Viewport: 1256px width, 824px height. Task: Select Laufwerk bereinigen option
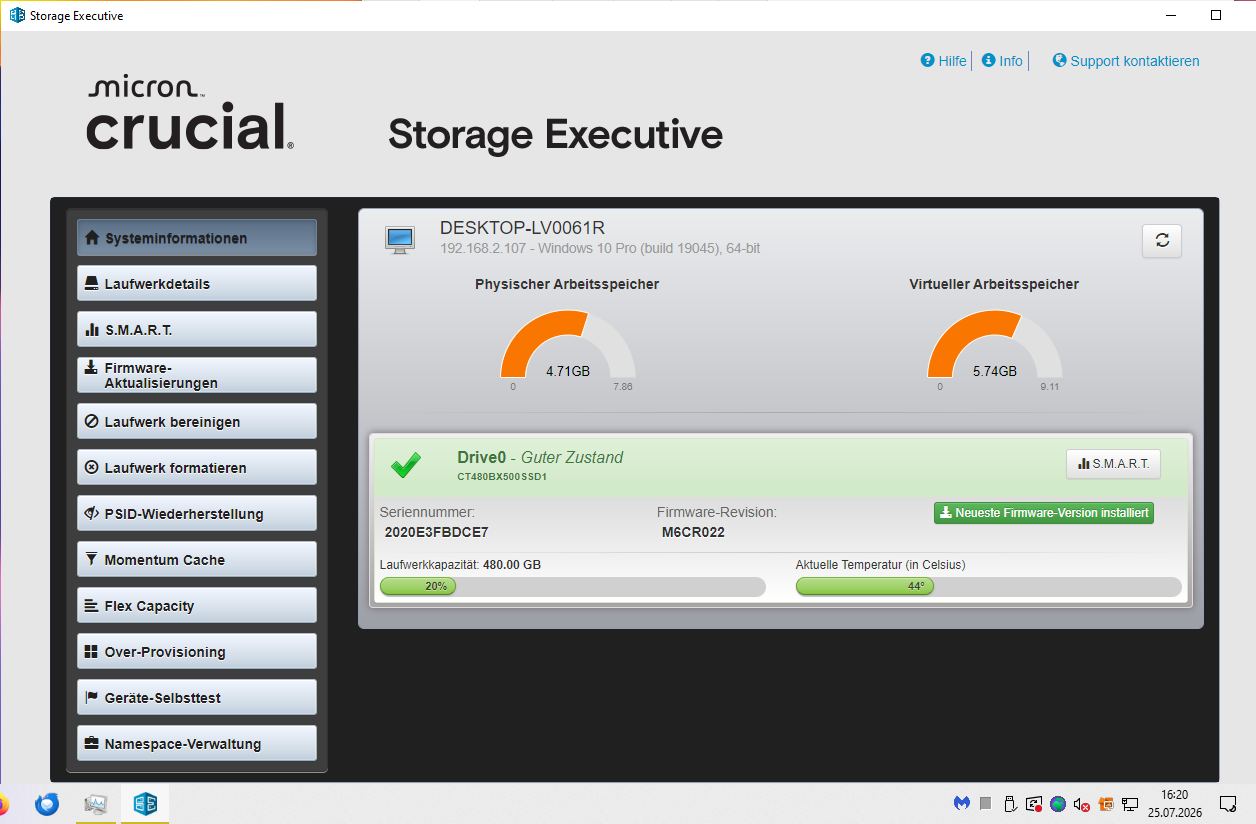click(x=197, y=421)
